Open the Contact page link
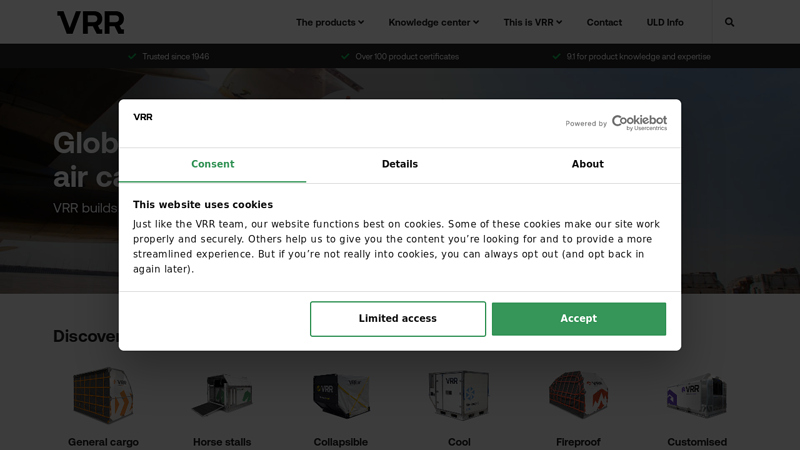This screenshot has width=800, height=450. [x=604, y=22]
